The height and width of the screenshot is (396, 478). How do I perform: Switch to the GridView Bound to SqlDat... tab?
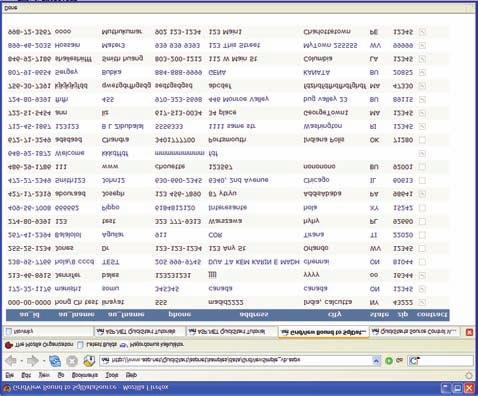pyautogui.click(x=323, y=332)
